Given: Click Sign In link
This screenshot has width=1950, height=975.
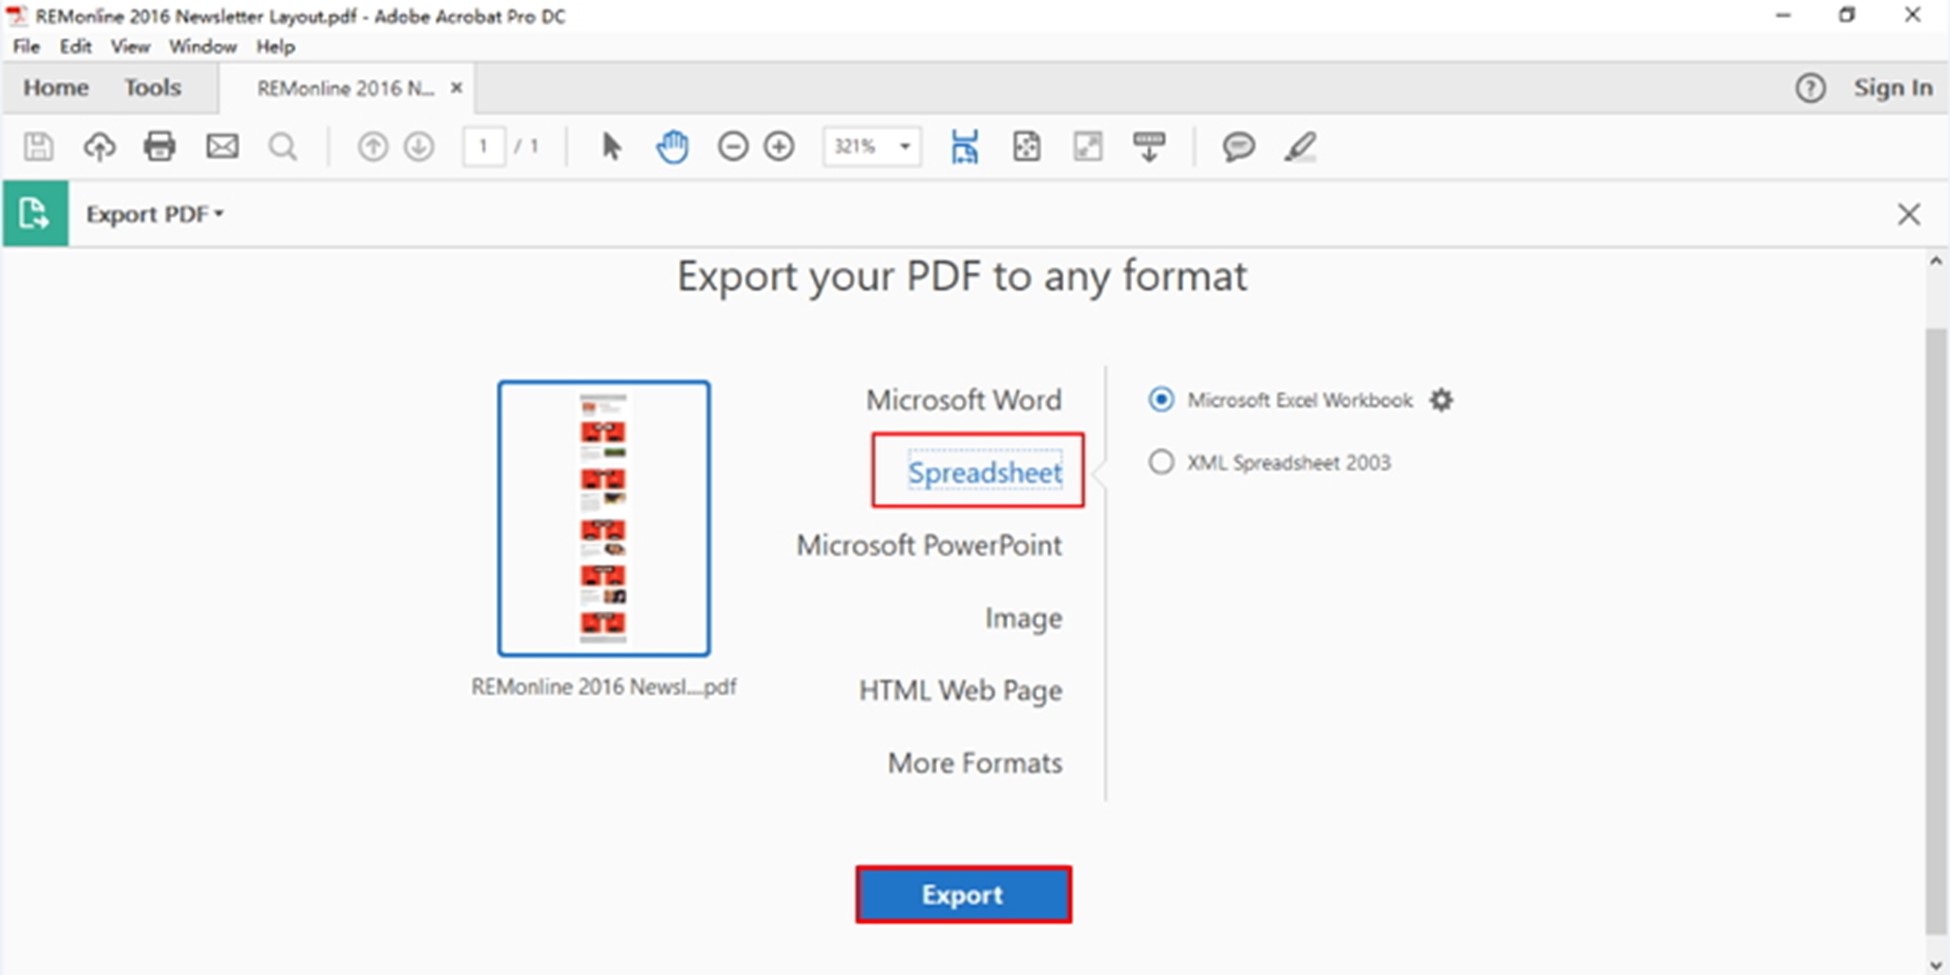Looking at the screenshot, I should (x=1893, y=88).
